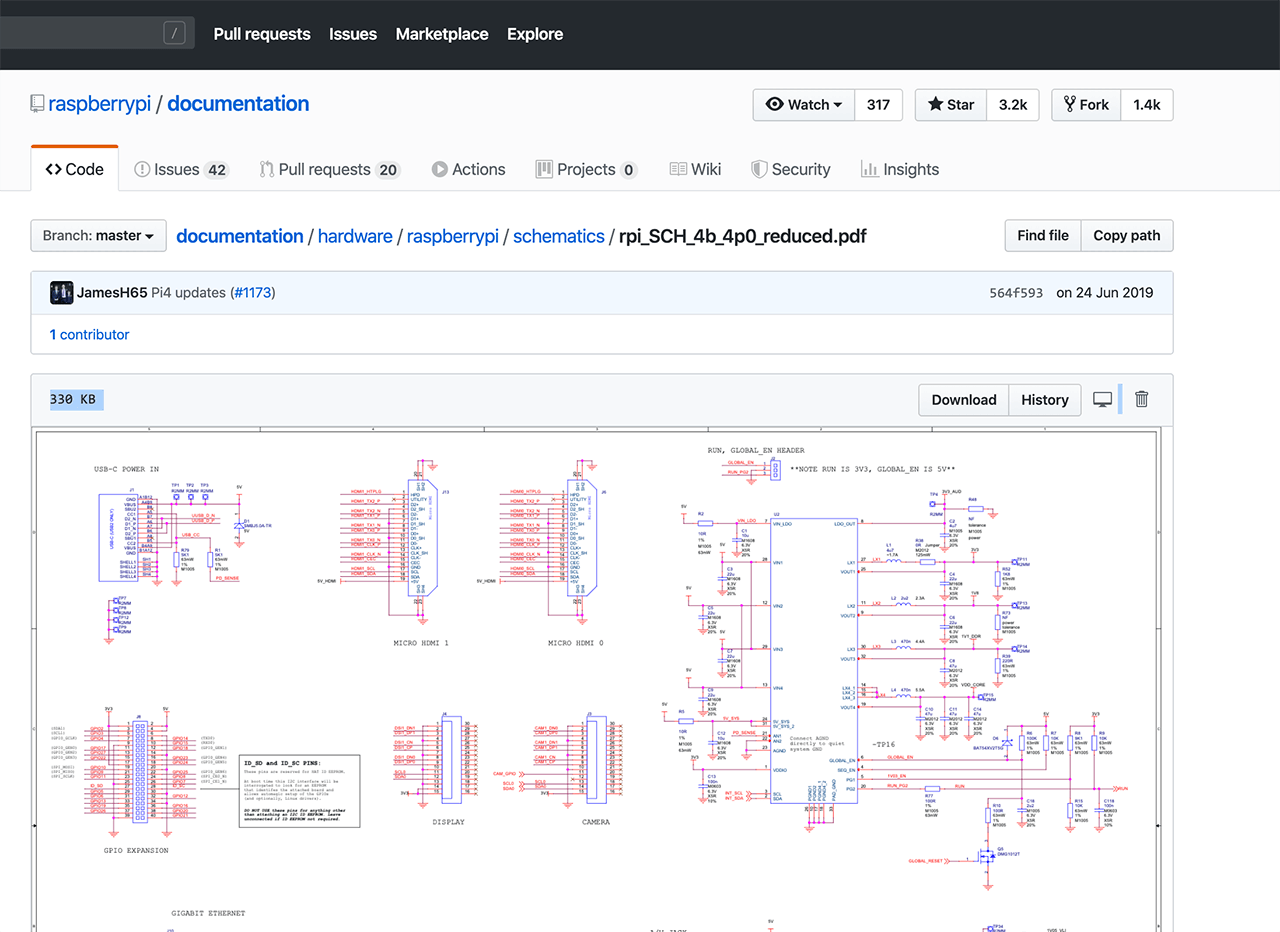Switch to the Security tab
The height and width of the screenshot is (932, 1280).
click(790, 169)
